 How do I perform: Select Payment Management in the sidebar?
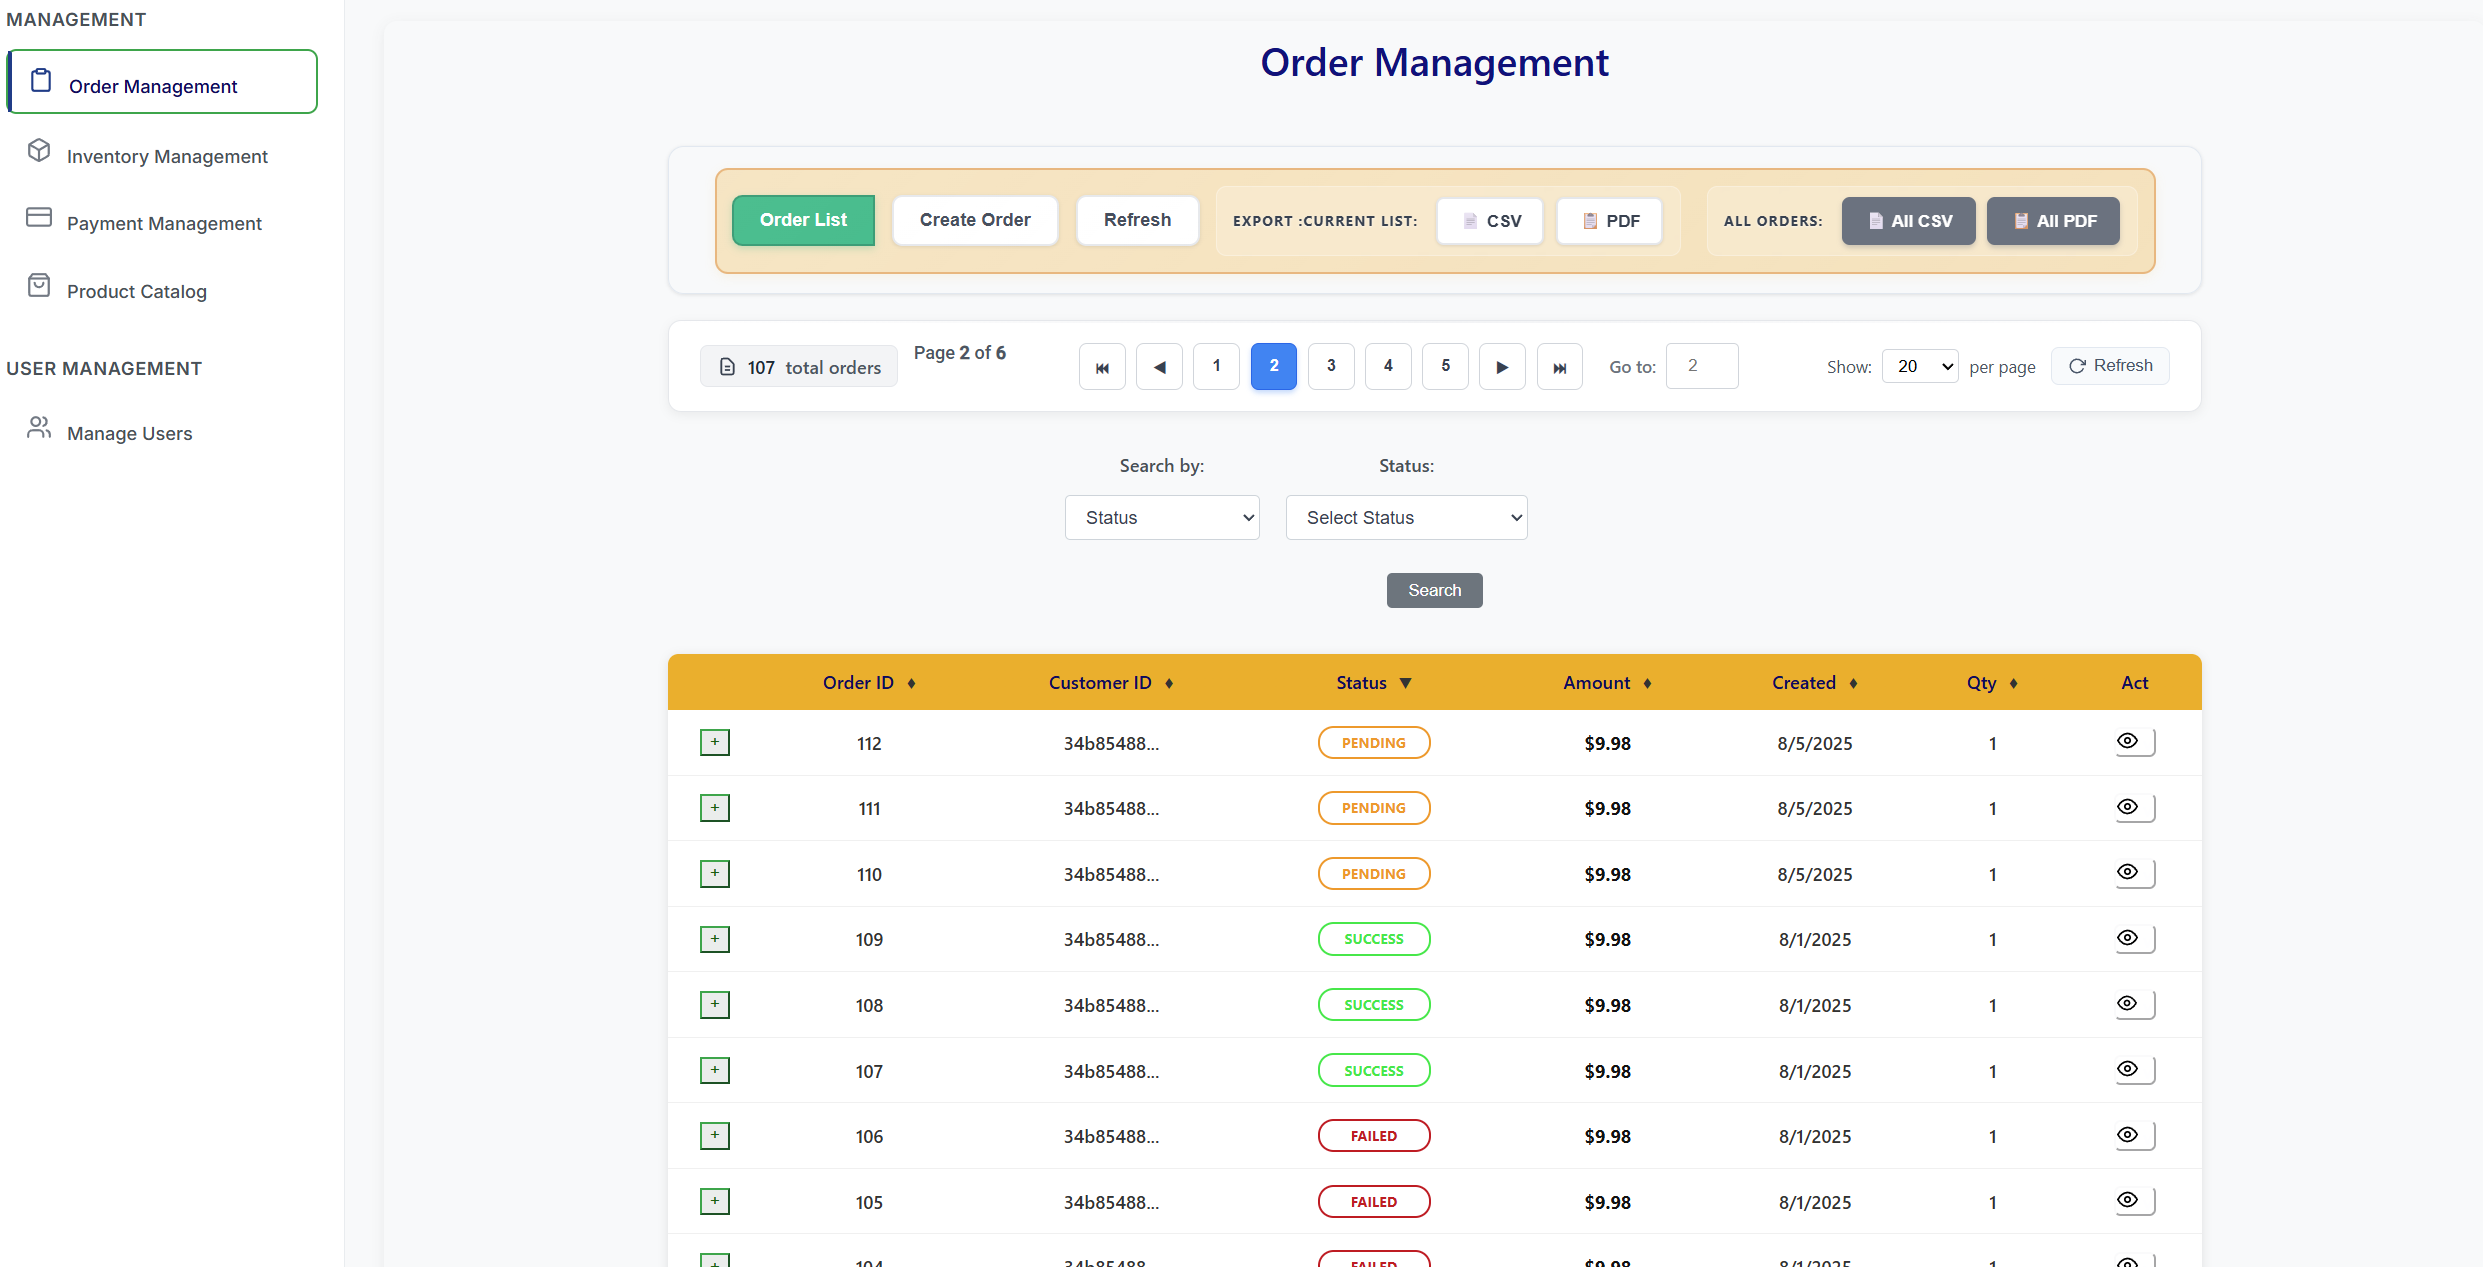click(163, 223)
